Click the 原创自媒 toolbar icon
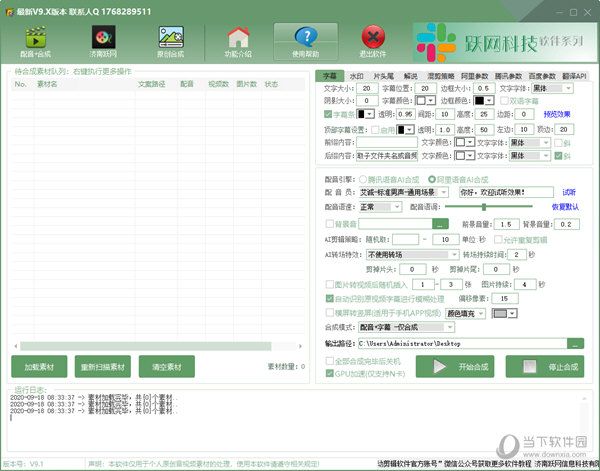The image size is (600, 471). click(169, 40)
